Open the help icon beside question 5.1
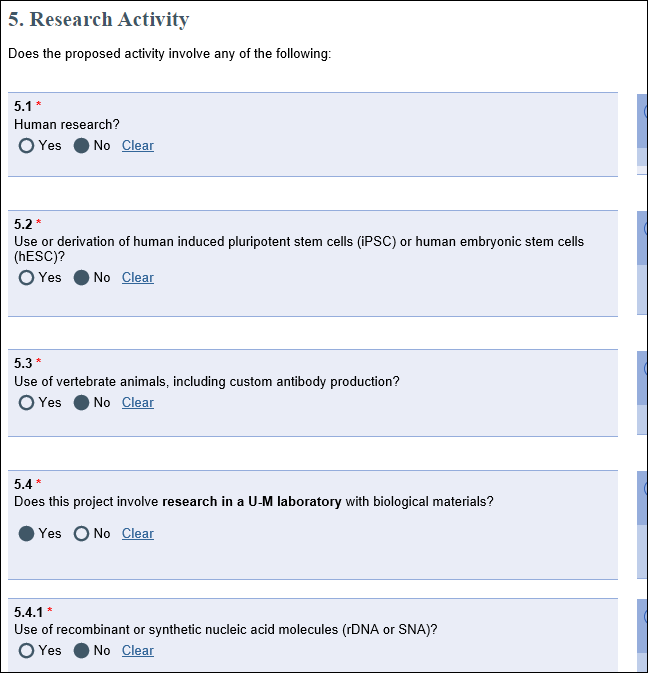The height and width of the screenshot is (673, 648). tap(645, 112)
